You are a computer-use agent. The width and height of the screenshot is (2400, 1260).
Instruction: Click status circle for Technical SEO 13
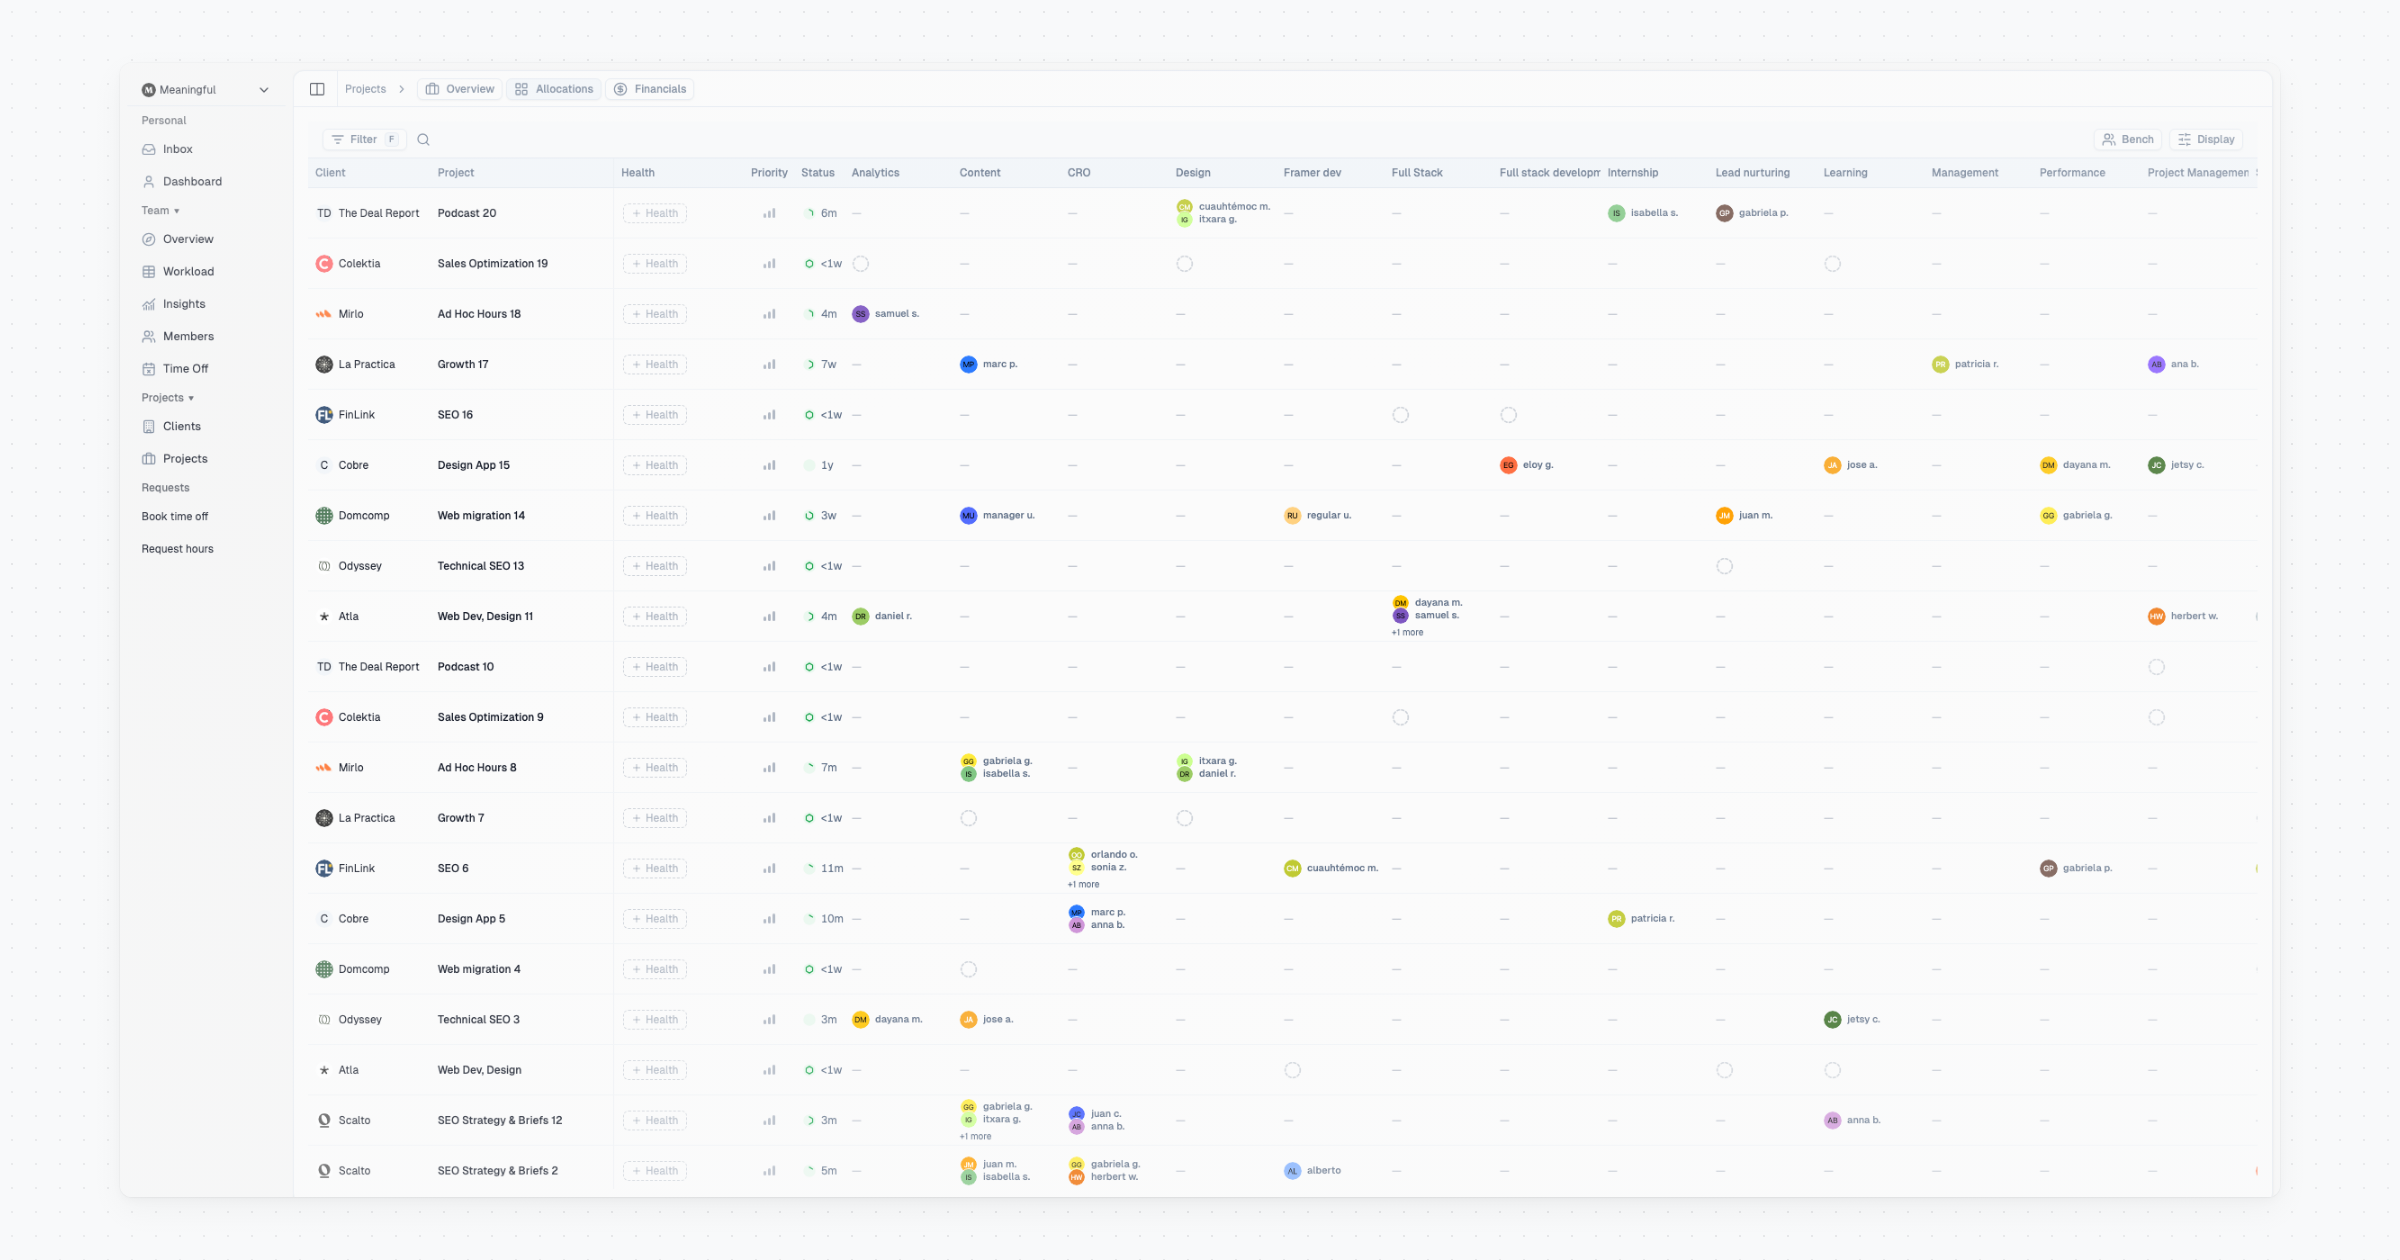click(809, 566)
